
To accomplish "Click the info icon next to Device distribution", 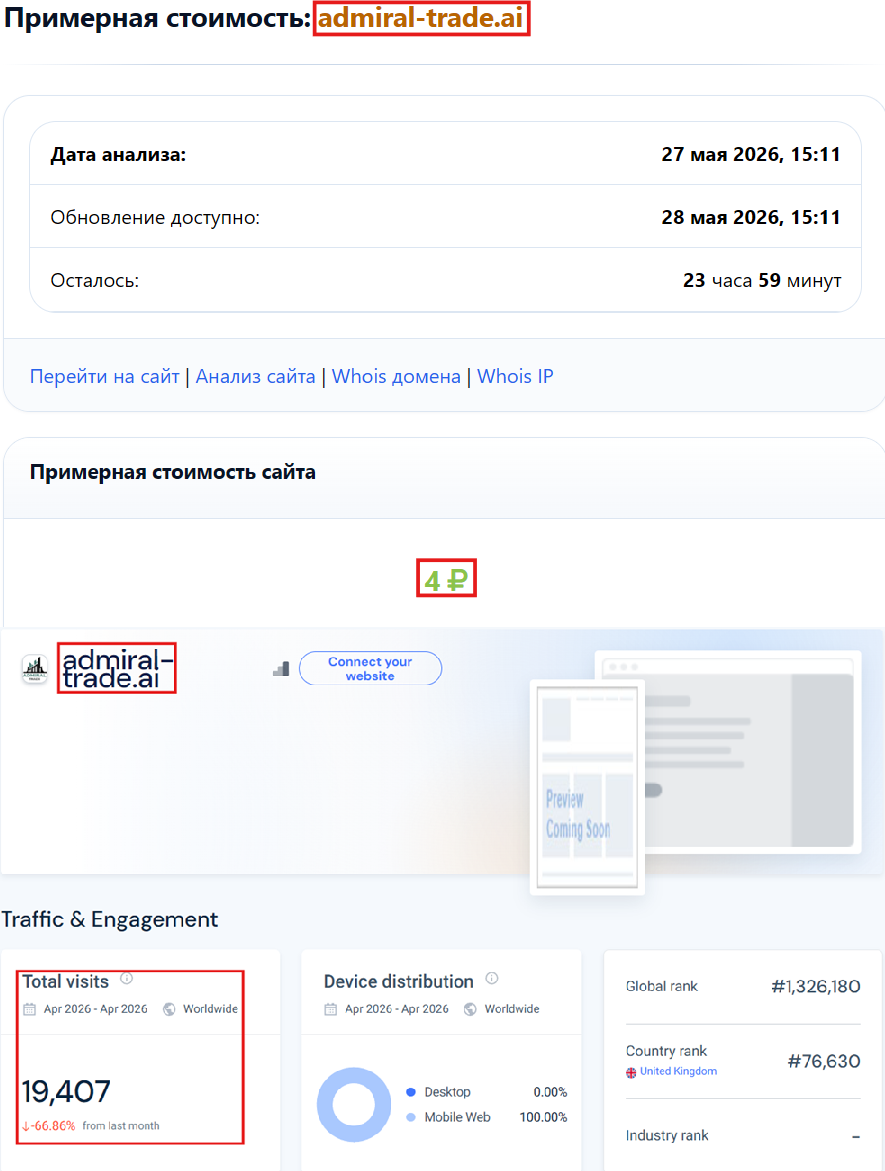I will tap(491, 978).
